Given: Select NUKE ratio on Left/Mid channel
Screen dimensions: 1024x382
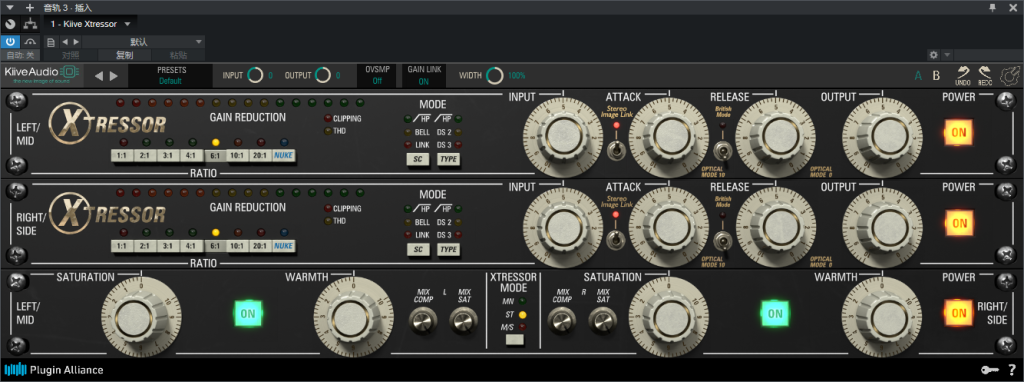Looking at the screenshot, I should click(x=283, y=155).
